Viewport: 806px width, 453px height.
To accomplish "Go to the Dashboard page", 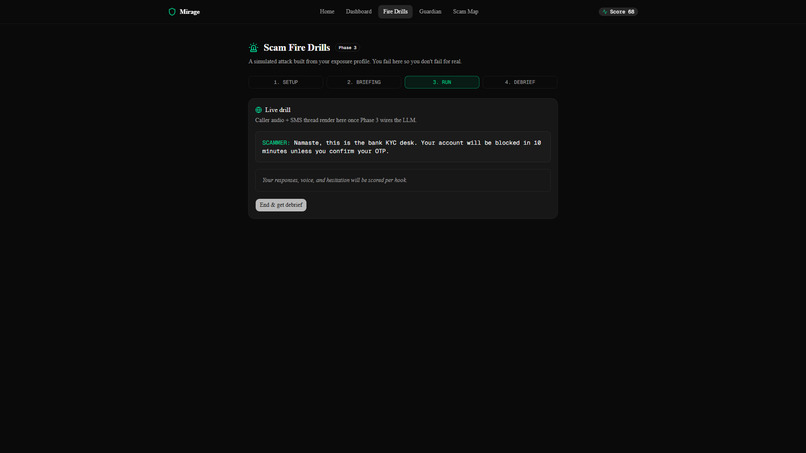I will pyautogui.click(x=359, y=11).
